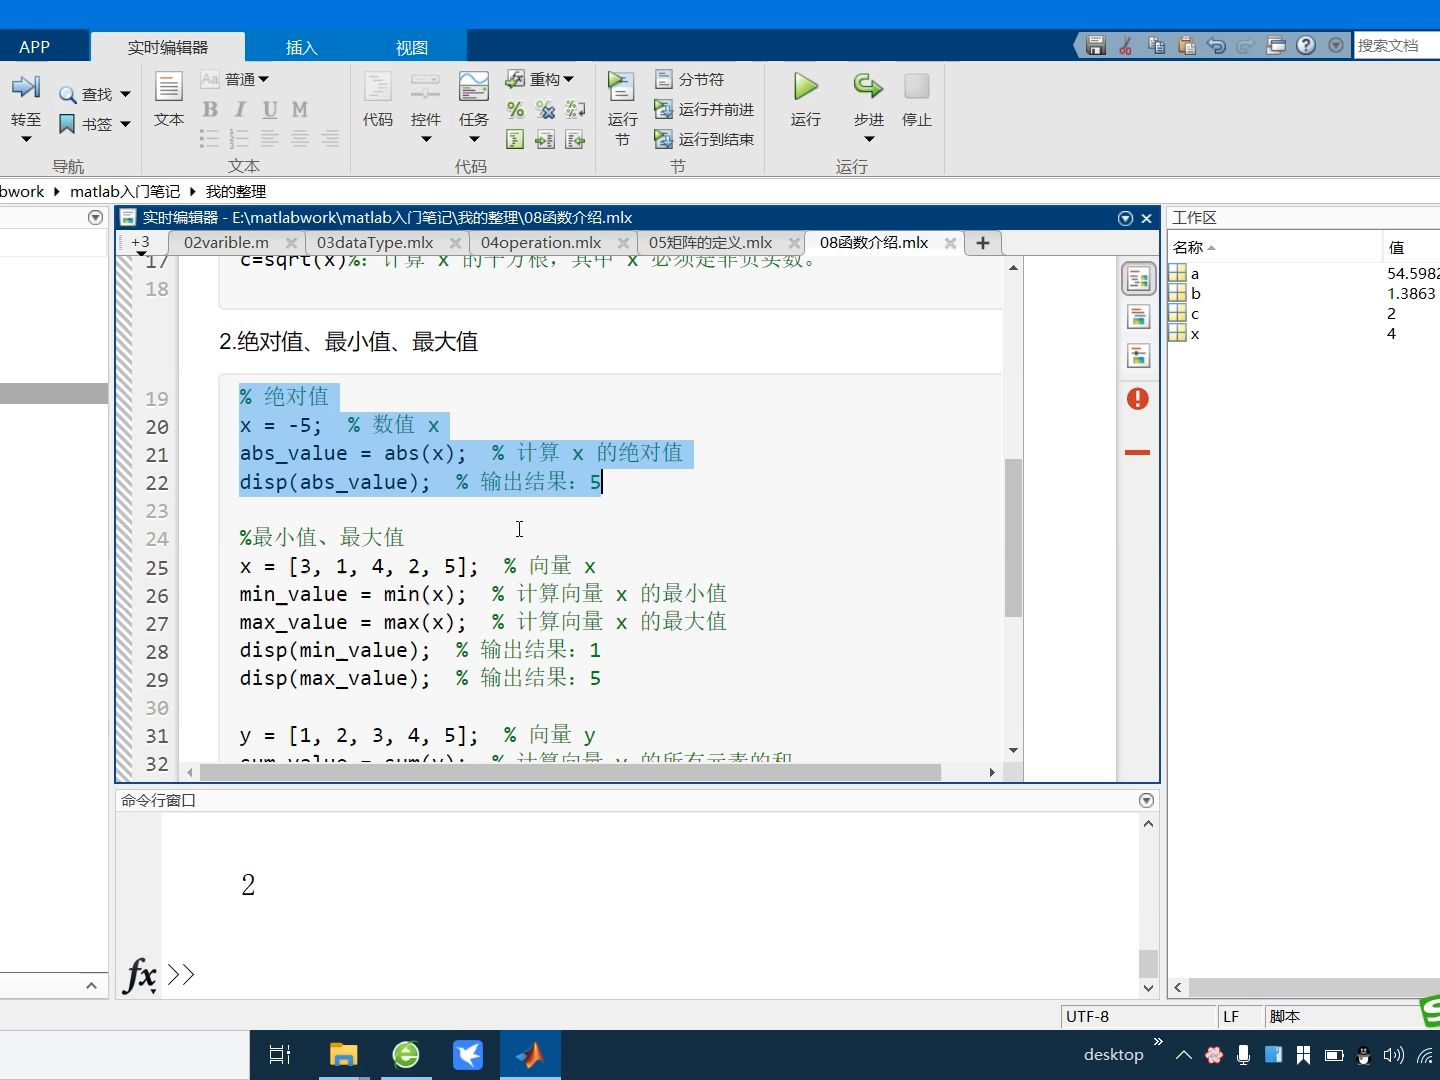Click the 名称 column header in Workspace
The width and height of the screenshot is (1440, 1080).
pos(1274,247)
